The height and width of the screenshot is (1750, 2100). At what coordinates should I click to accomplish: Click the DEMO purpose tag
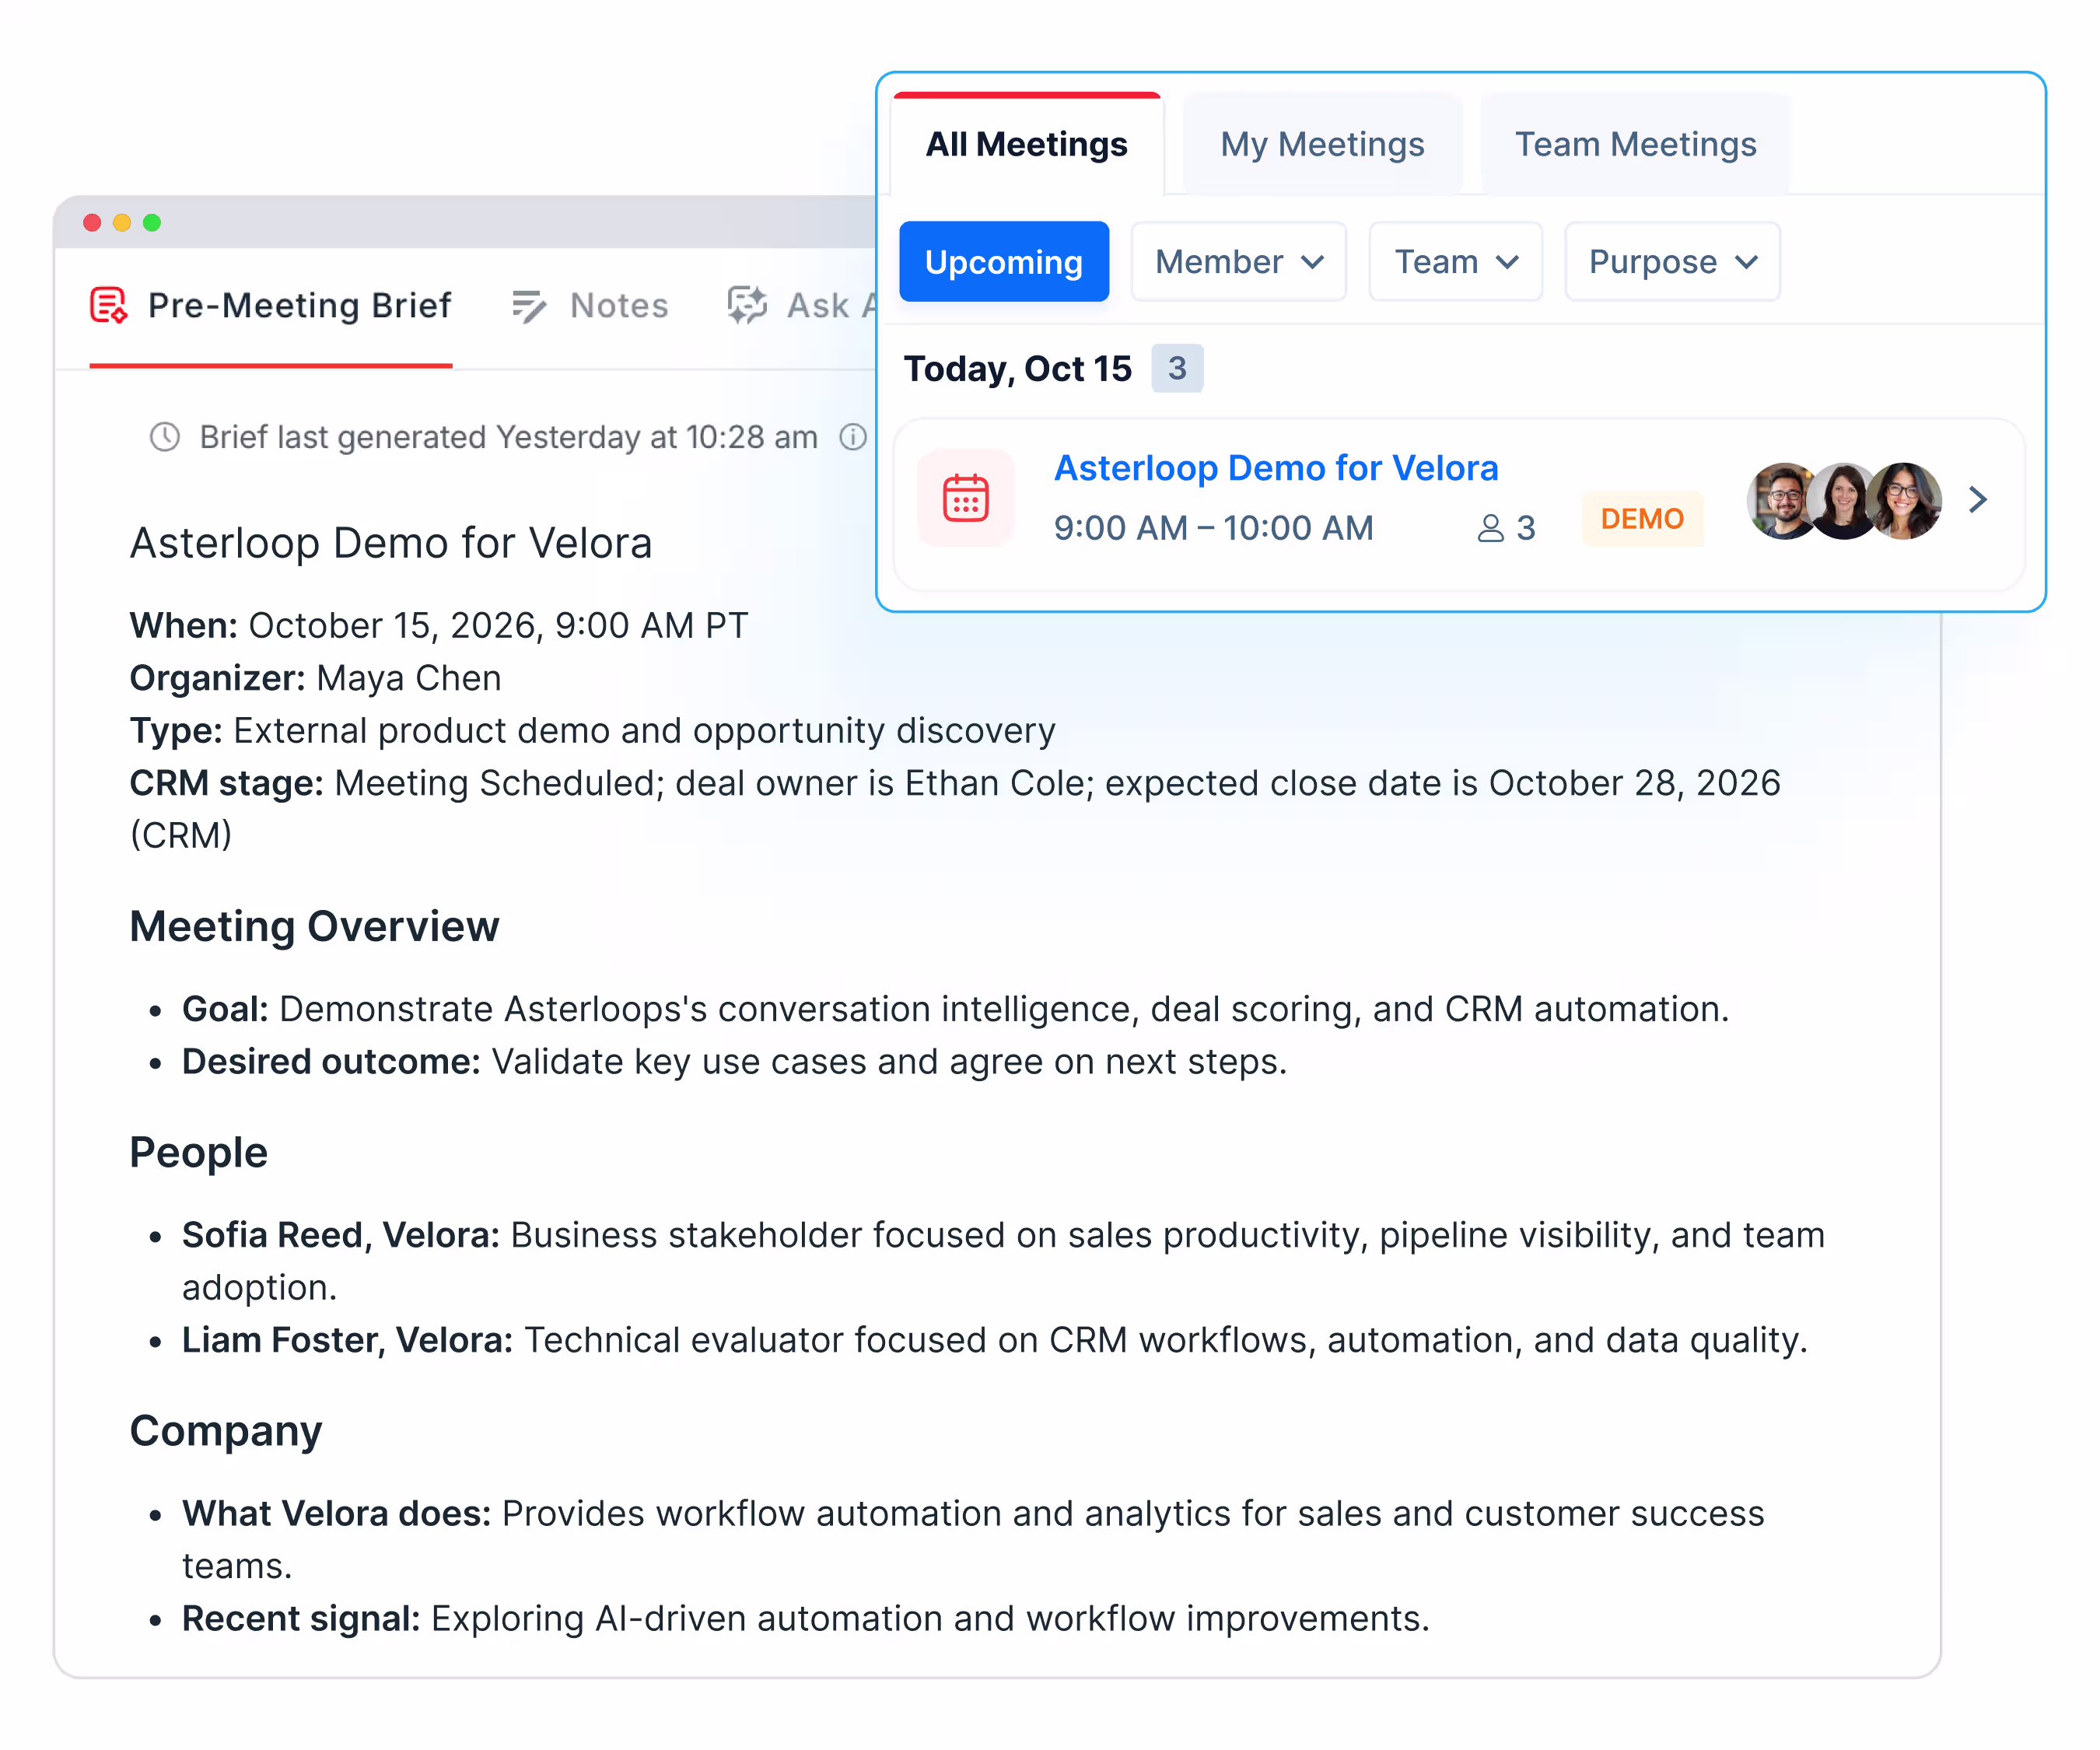(x=1642, y=519)
